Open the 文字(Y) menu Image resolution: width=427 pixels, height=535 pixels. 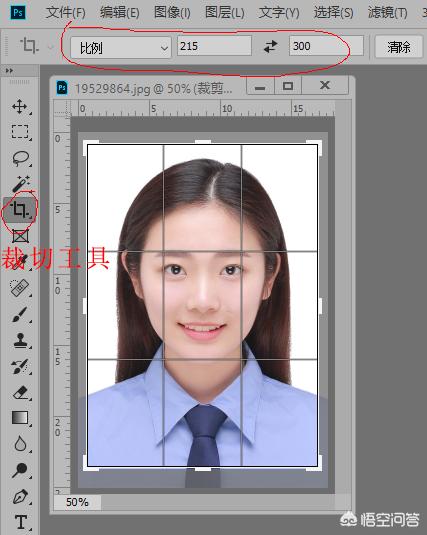(279, 13)
